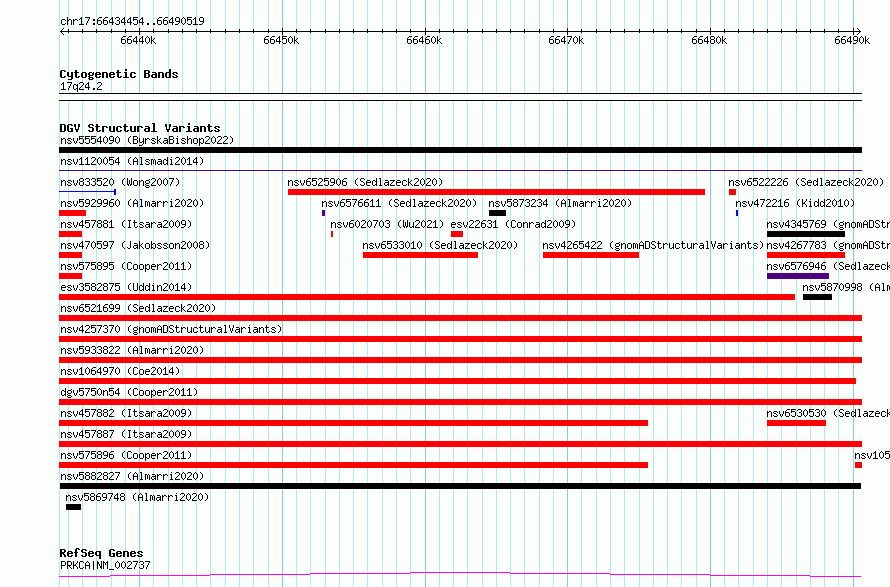
Task: Open the nsv1064970 (Coe2014) variant
Action: (x=120, y=371)
